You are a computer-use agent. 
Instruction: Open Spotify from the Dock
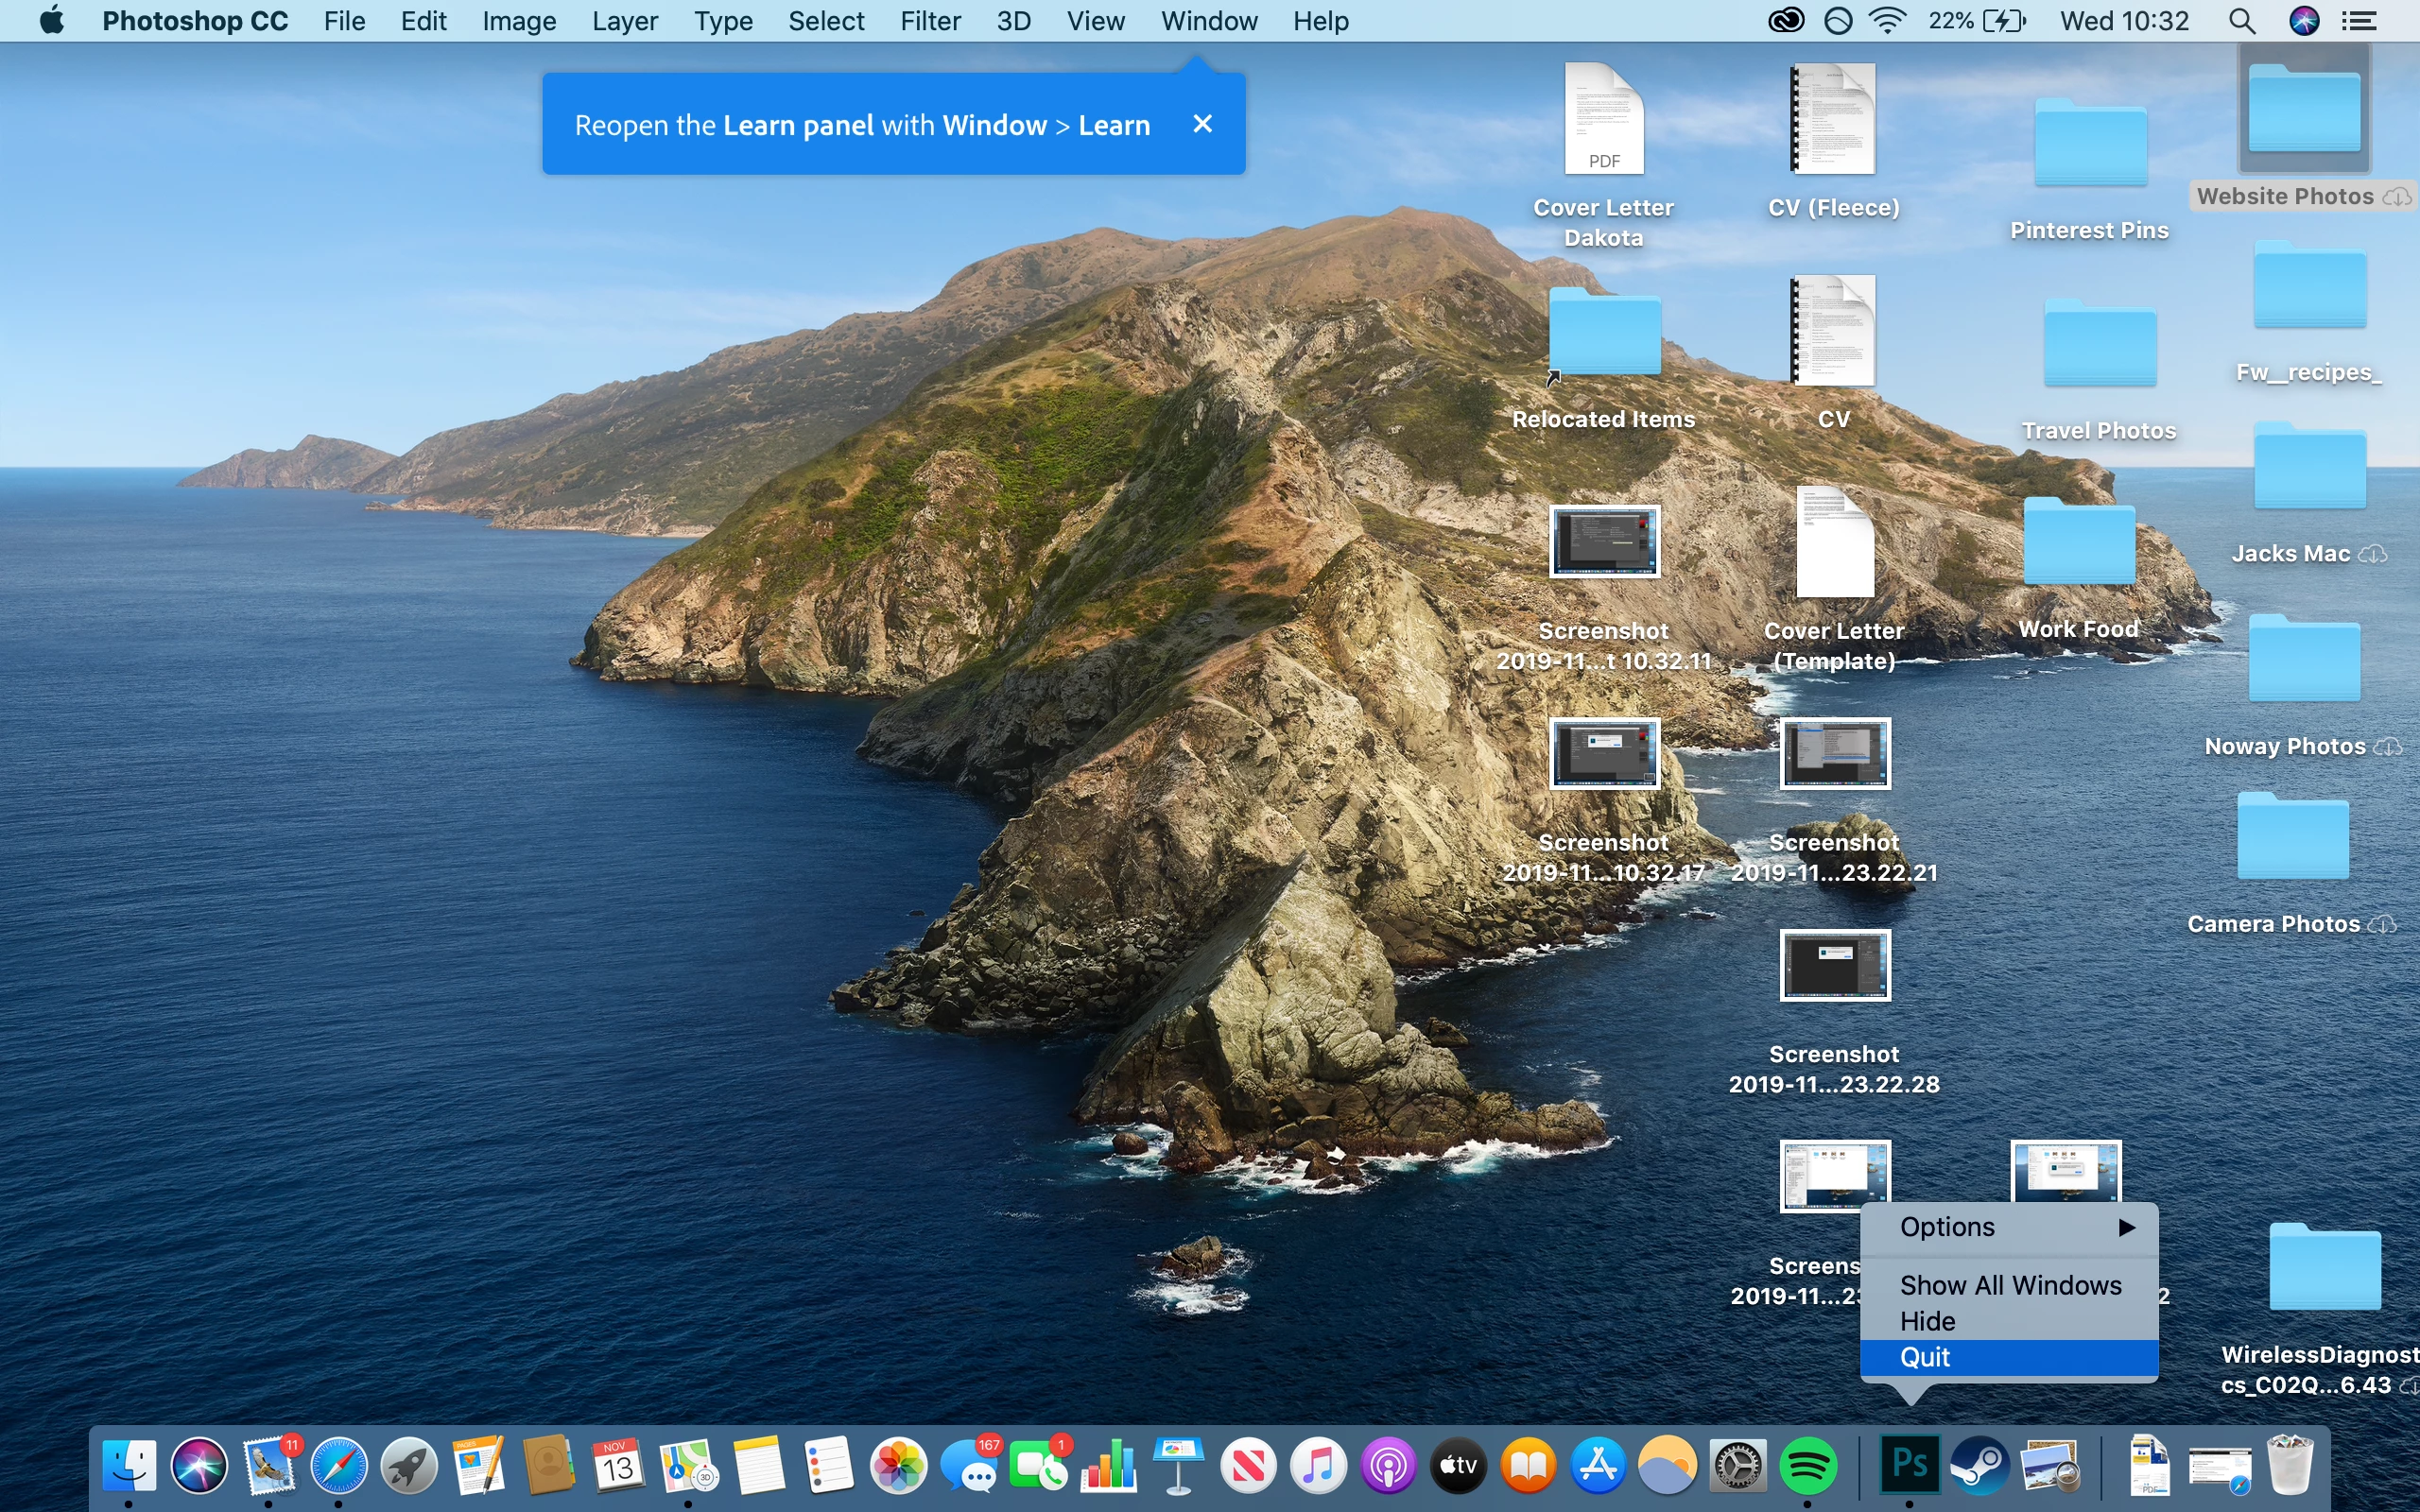1808,1466
